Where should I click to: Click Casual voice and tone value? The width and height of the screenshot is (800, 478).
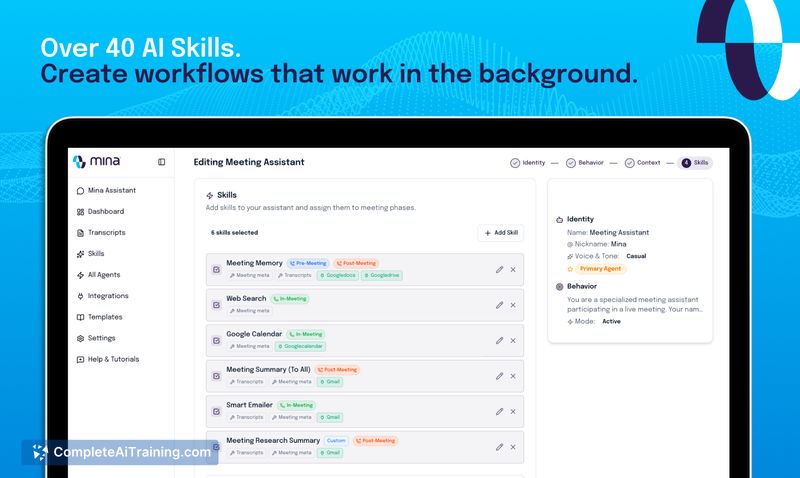(x=636, y=256)
